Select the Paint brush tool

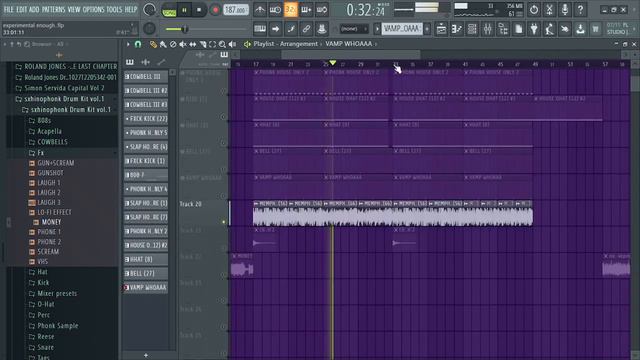163,44
